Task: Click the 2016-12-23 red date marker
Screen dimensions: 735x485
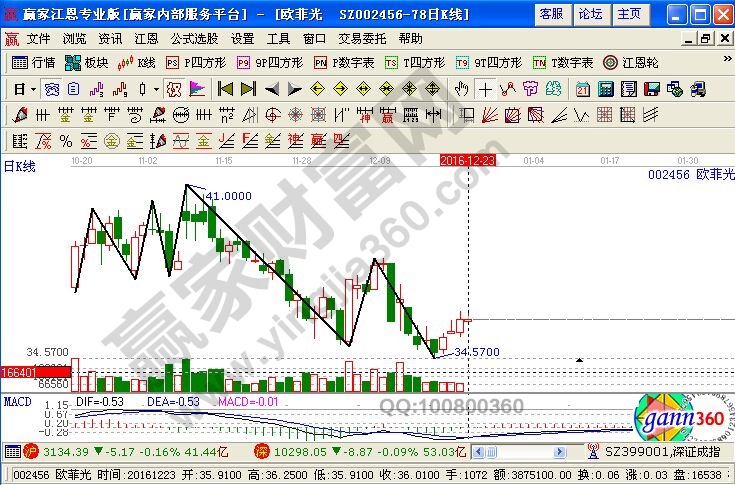Action: click(468, 160)
